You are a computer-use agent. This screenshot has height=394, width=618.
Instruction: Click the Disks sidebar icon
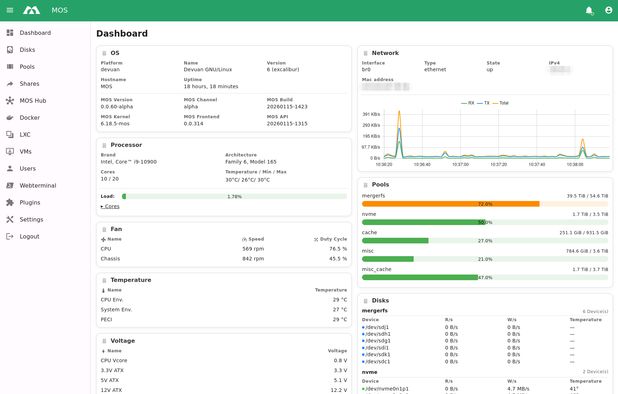pos(10,50)
